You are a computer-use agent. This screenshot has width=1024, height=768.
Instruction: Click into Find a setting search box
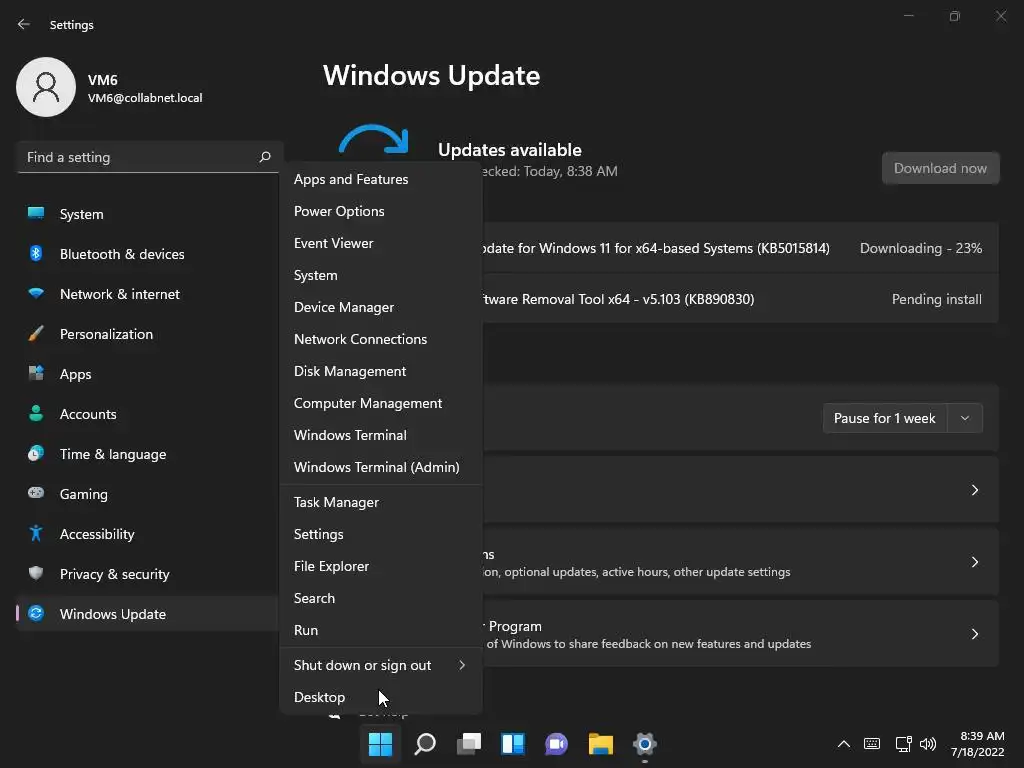[x=150, y=157]
